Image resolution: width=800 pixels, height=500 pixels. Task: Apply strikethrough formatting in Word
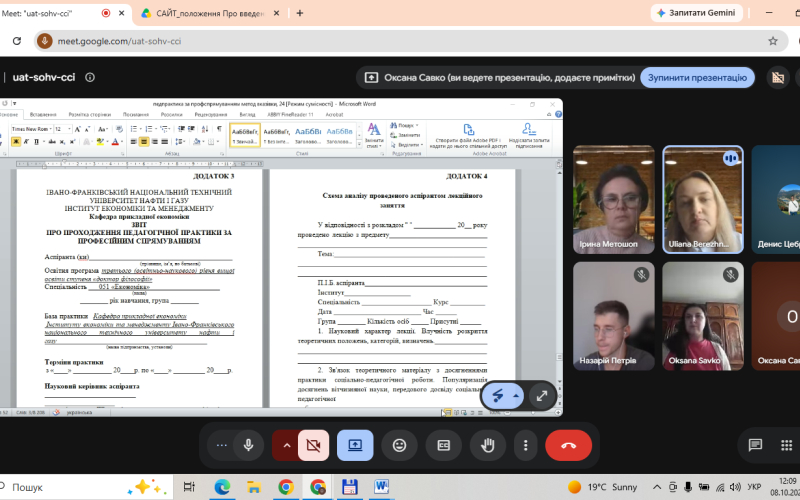(52, 141)
